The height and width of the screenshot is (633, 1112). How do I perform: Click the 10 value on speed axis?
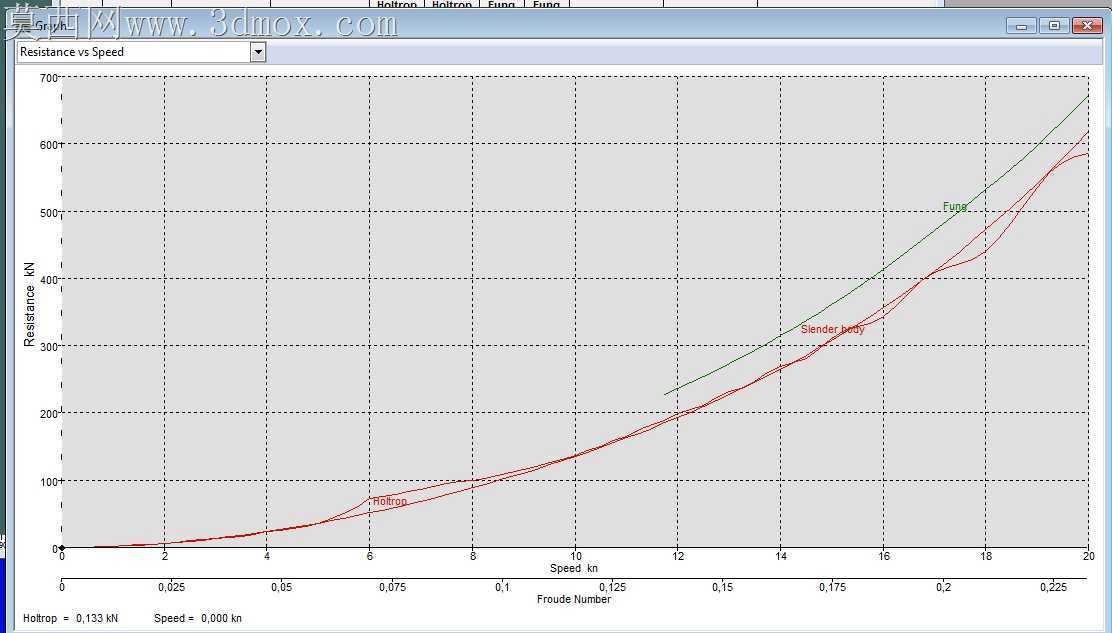[x=576, y=556]
